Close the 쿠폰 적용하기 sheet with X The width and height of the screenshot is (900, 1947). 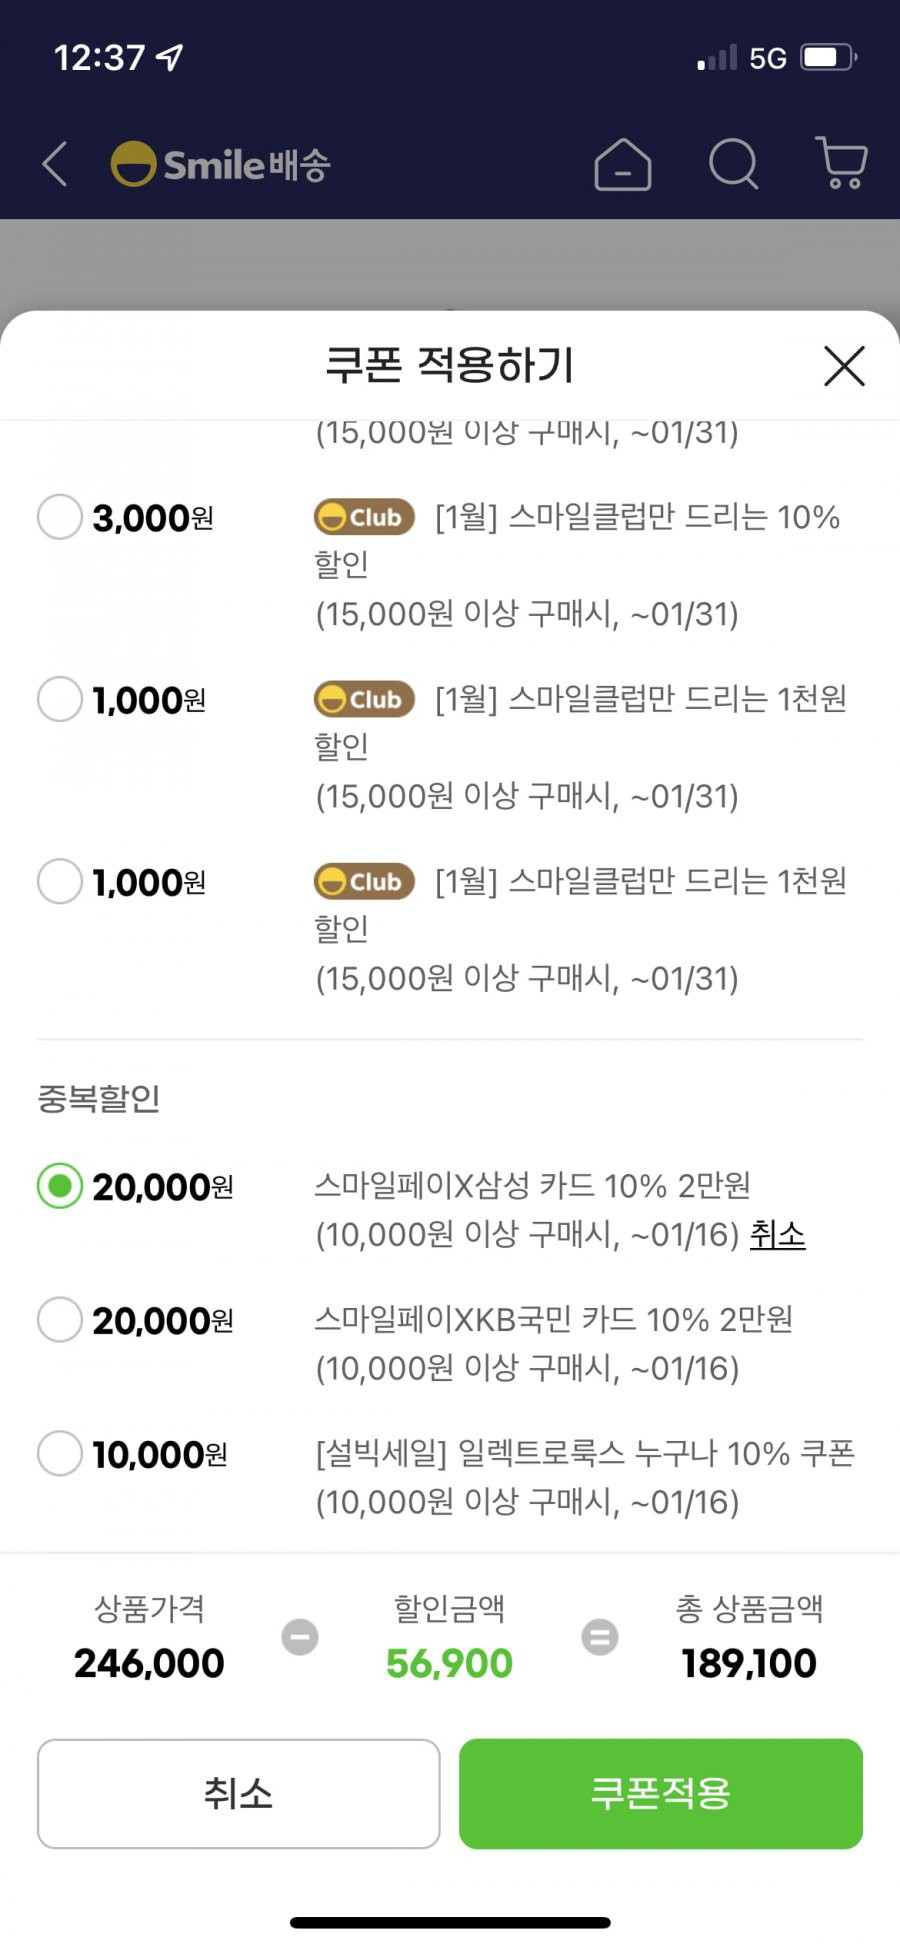point(844,366)
